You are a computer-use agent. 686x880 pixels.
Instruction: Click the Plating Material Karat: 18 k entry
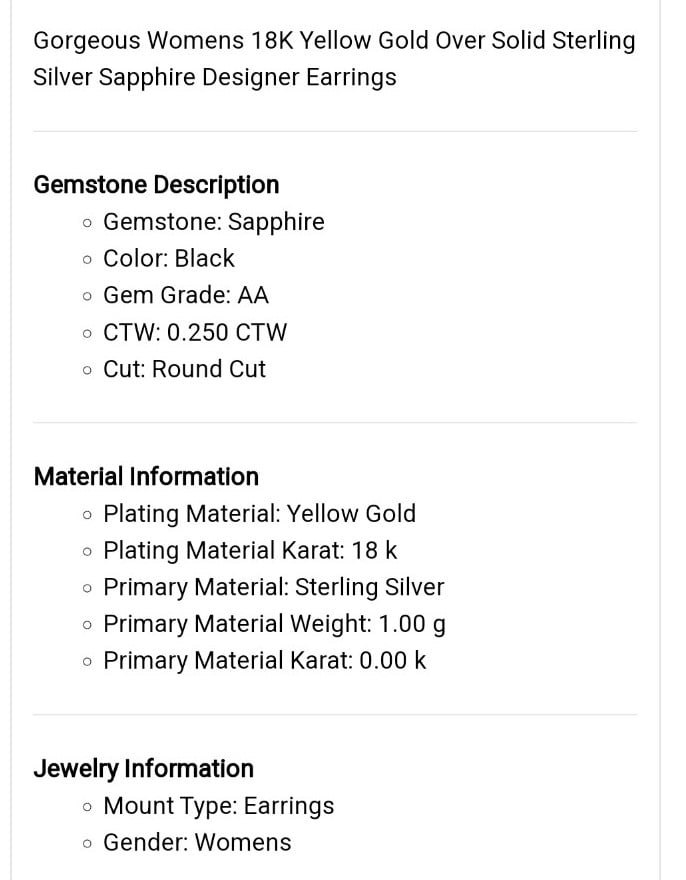click(x=250, y=551)
